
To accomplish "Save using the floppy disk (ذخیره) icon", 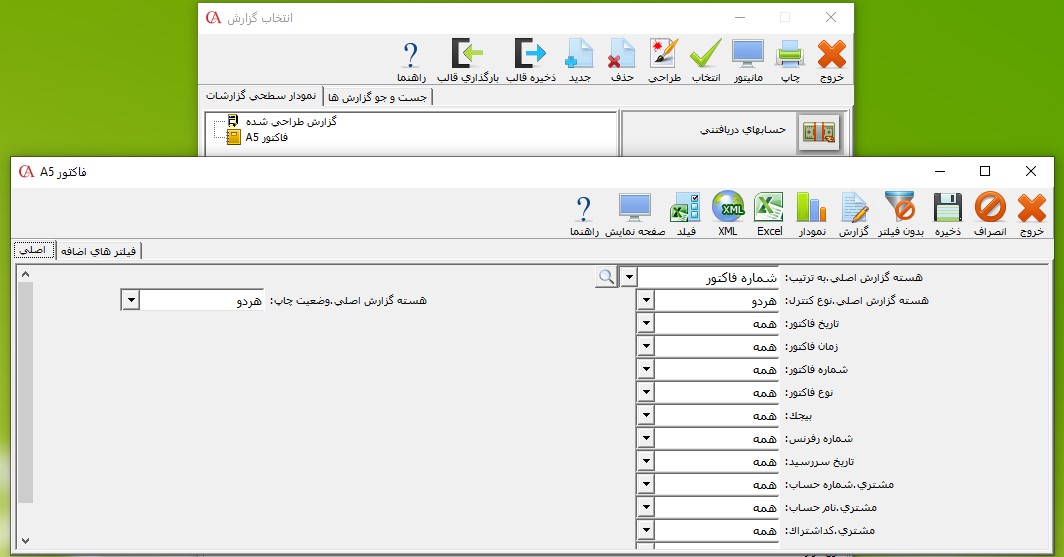I will coord(947,213).
